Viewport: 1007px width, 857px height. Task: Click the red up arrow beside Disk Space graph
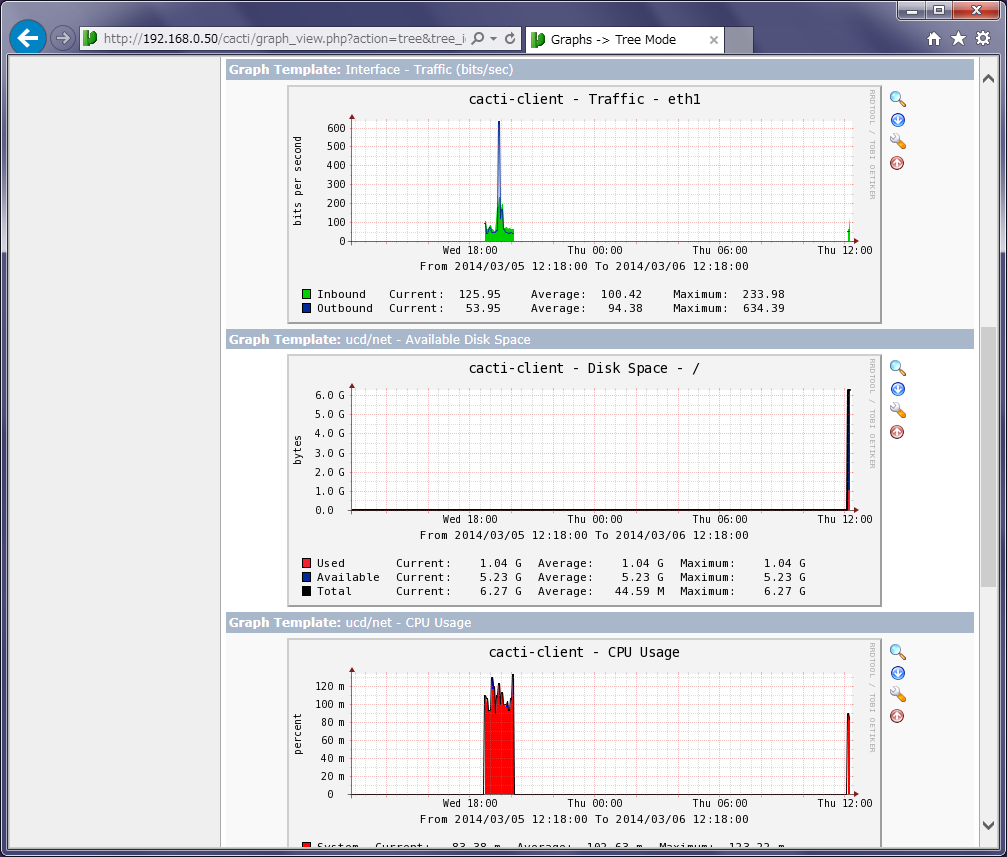[897, 432]
